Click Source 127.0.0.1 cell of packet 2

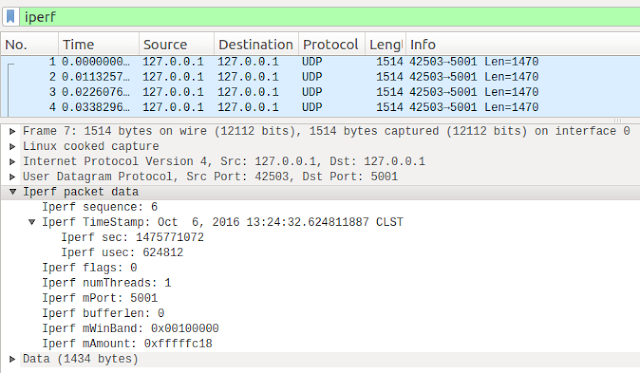pos(173,77)
